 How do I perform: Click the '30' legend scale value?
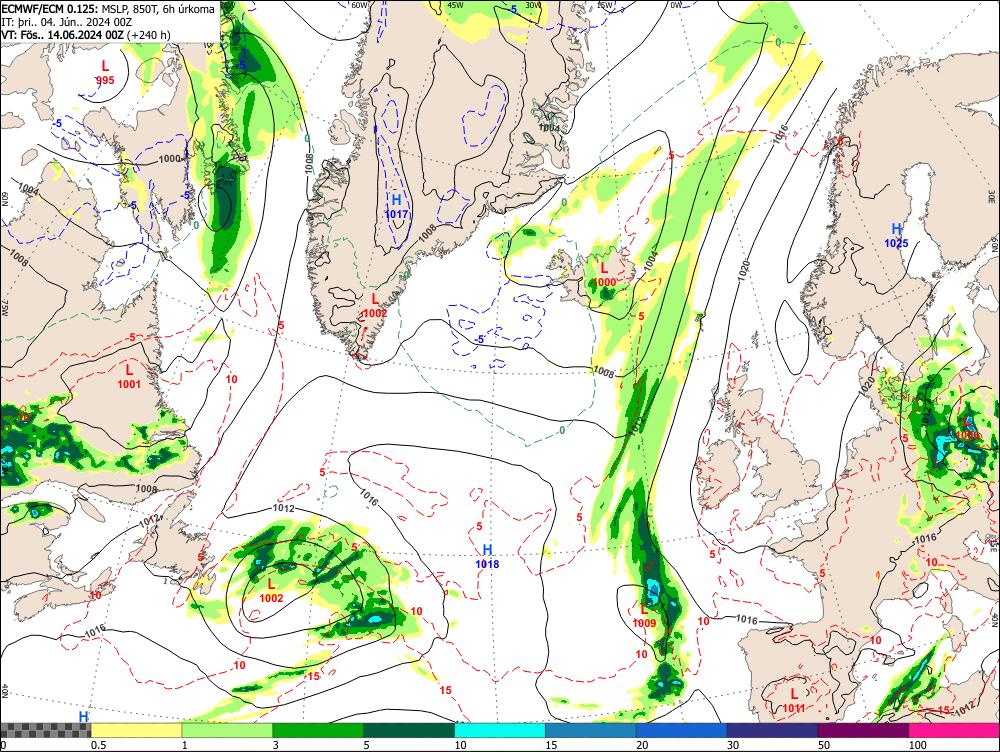pos(733,745)
